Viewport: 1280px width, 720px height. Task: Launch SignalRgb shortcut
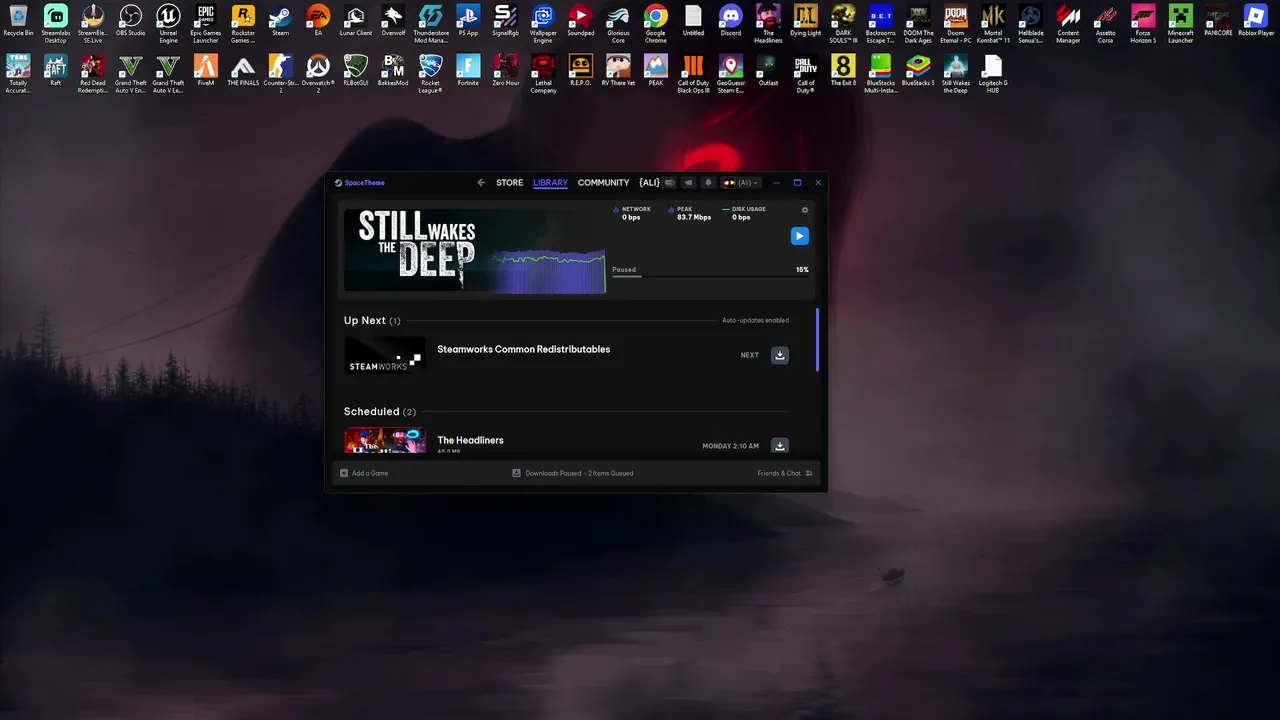[x=506, y=22]
